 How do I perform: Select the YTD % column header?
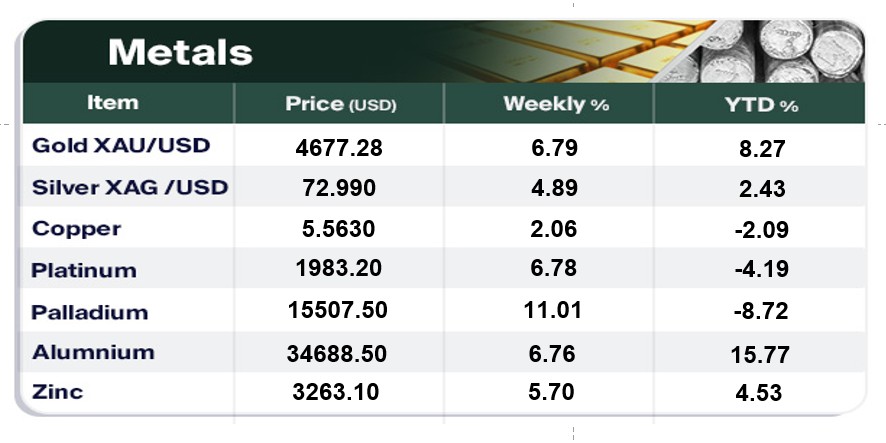762,104
